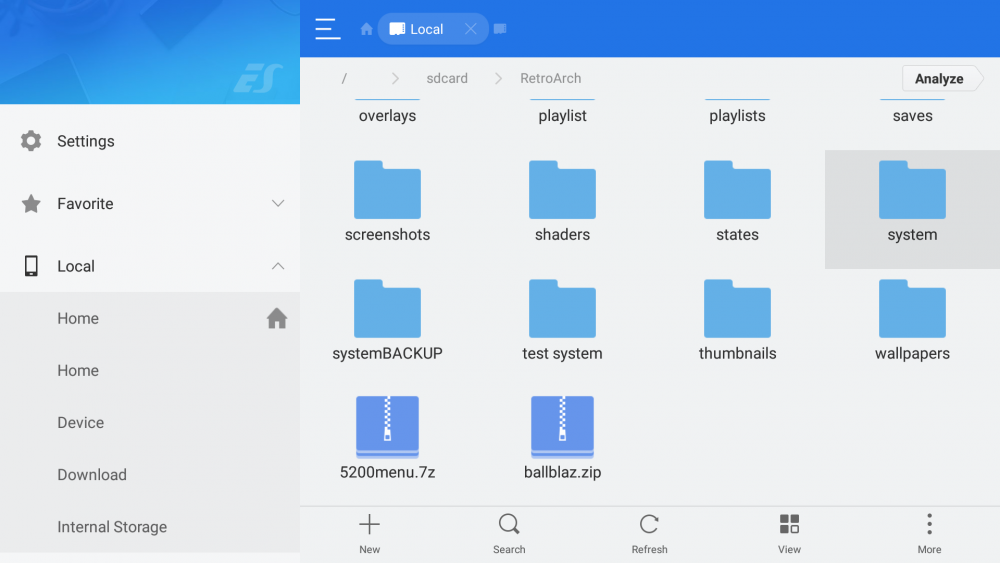Open the 5200menu.7z archive icon
The height and width of the screenshot is (563, 1000).
[x=387, y=427]
